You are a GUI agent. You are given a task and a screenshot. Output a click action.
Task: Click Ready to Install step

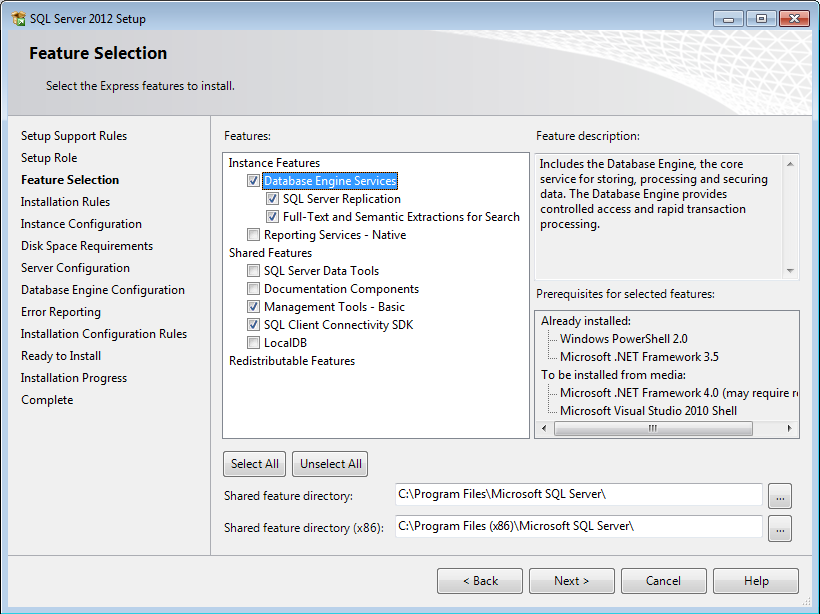(61, 356)
